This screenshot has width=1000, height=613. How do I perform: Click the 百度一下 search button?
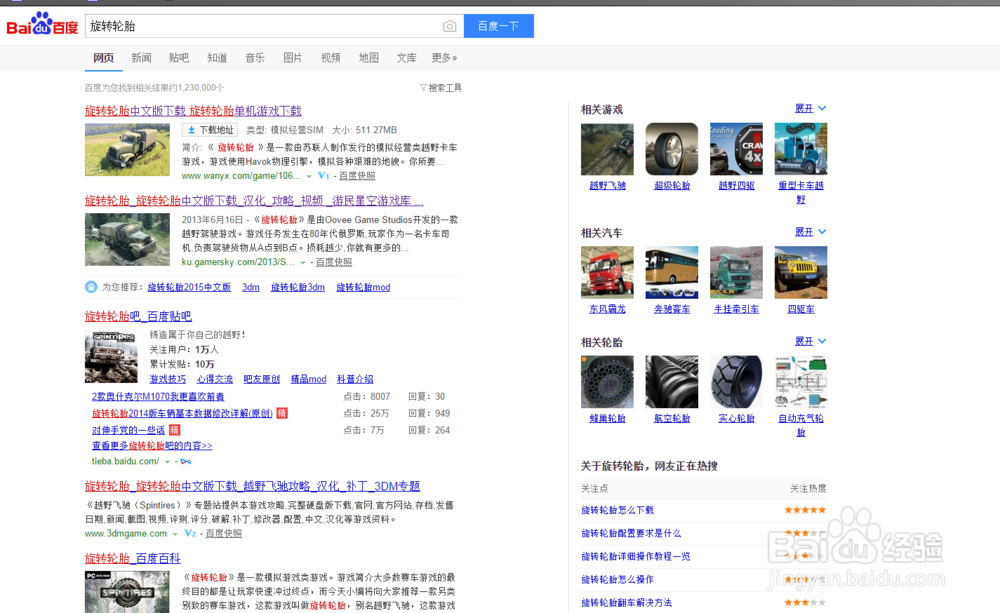click(499, 26)
